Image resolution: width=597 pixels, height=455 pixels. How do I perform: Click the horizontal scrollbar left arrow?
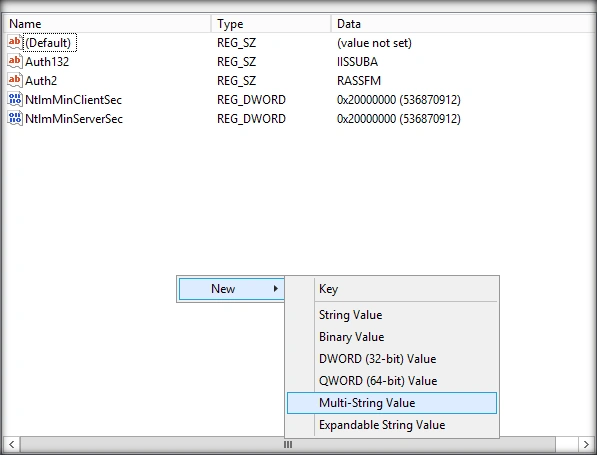11,444
